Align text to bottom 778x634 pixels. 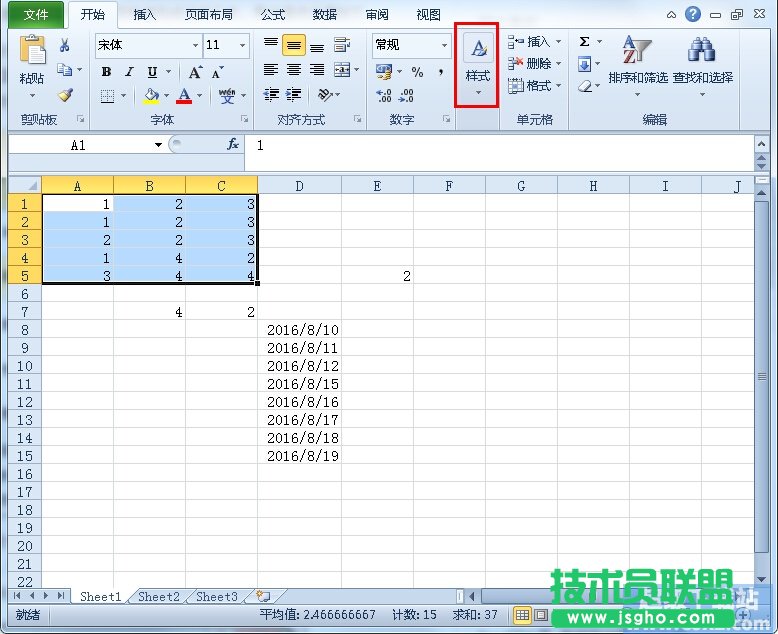(317, 46)
